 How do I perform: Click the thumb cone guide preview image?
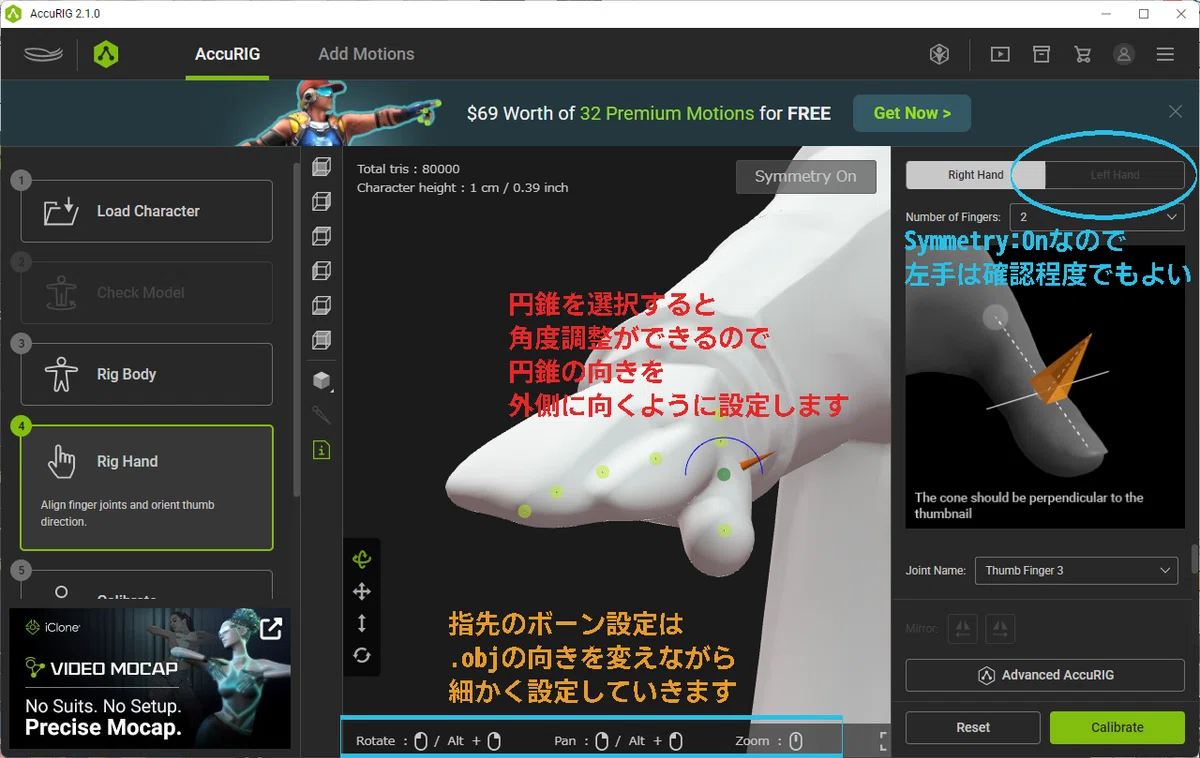tap(1045, 388)
